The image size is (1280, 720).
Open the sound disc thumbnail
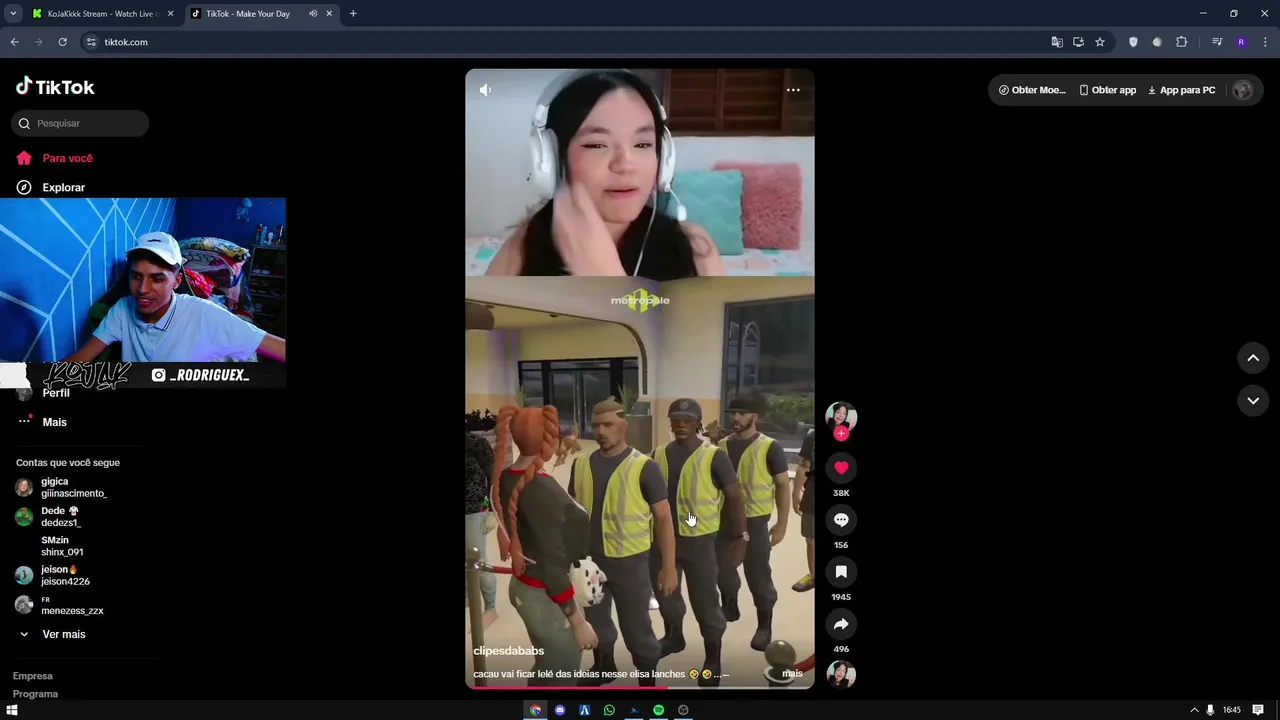841,674
